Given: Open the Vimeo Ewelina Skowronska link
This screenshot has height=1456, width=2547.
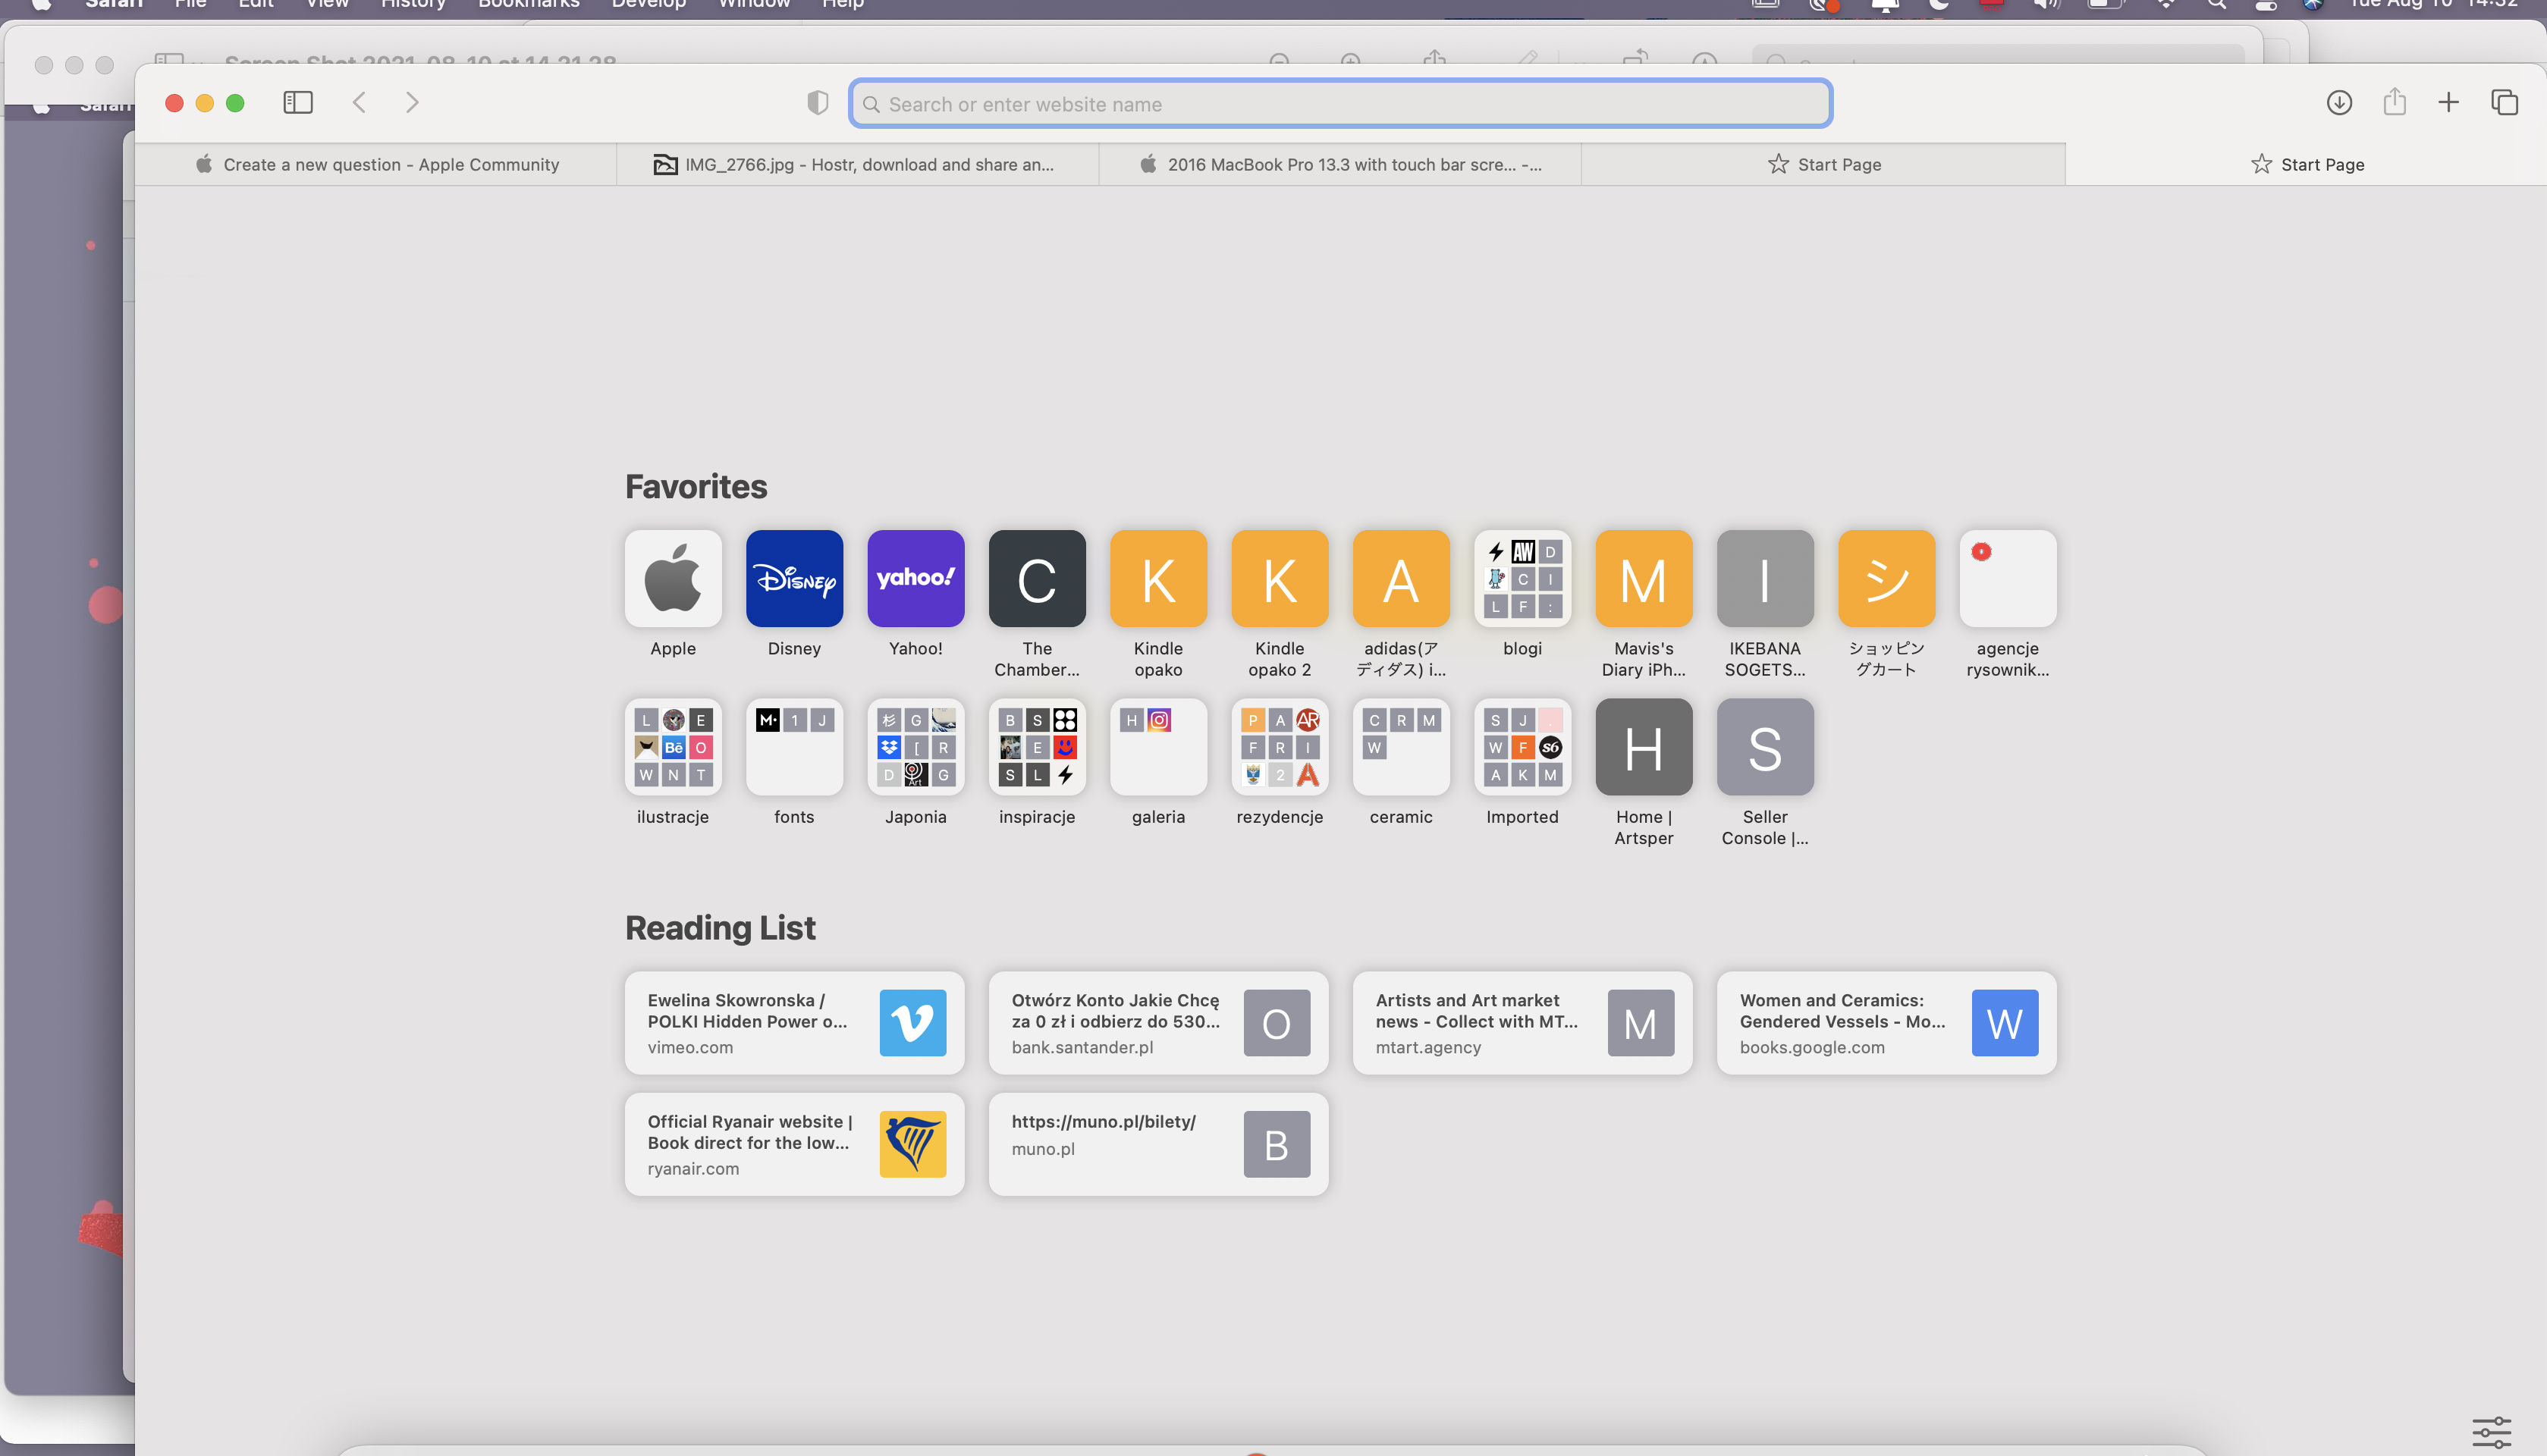Looking at the screenshot, I should click(794, 1023).
